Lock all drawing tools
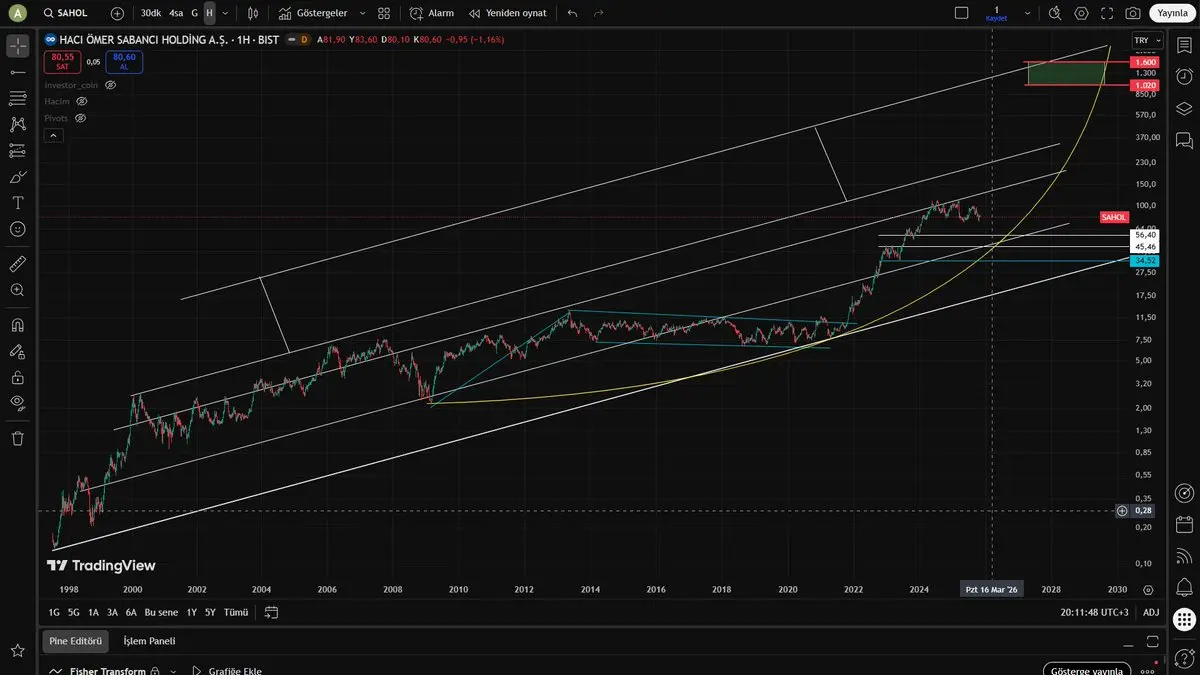 coord(17,377)
